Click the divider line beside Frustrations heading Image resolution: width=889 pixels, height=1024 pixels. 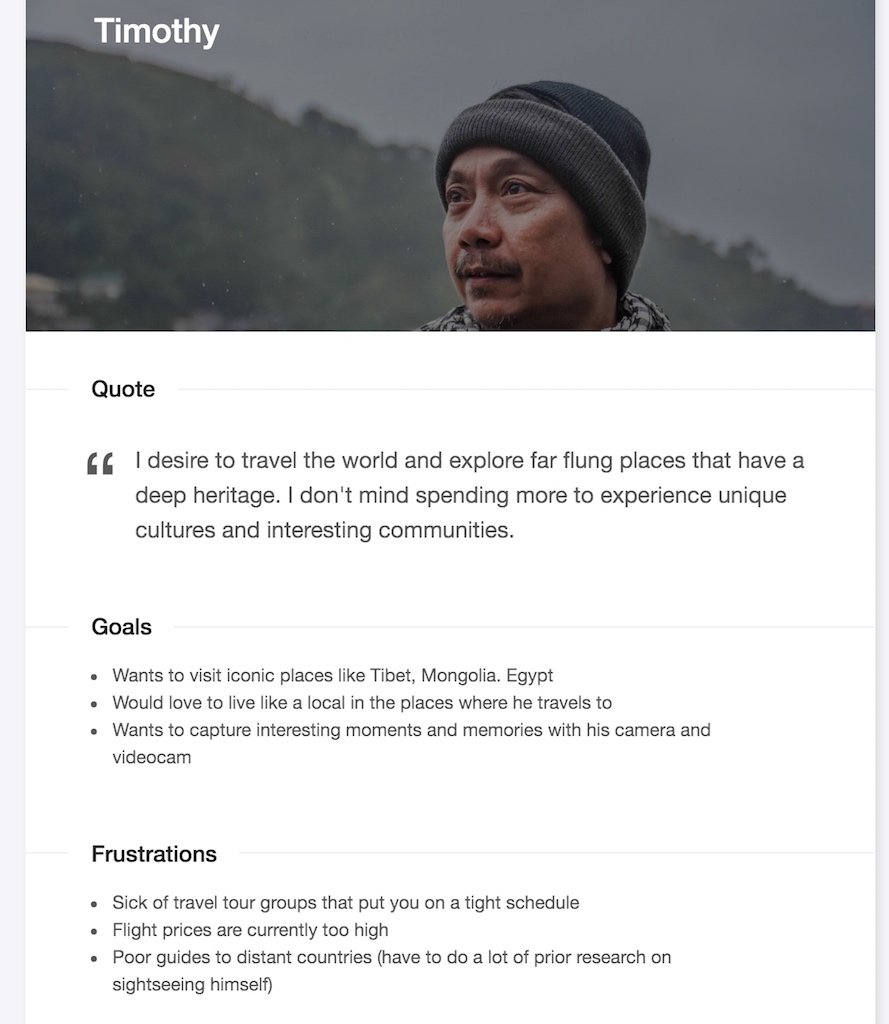pos(557,853)
